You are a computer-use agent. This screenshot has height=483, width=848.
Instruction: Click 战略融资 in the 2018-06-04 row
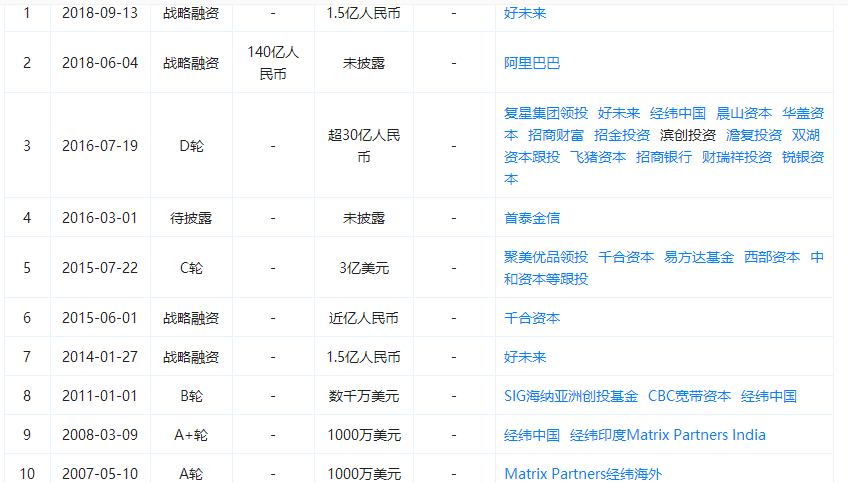(191, 63)
